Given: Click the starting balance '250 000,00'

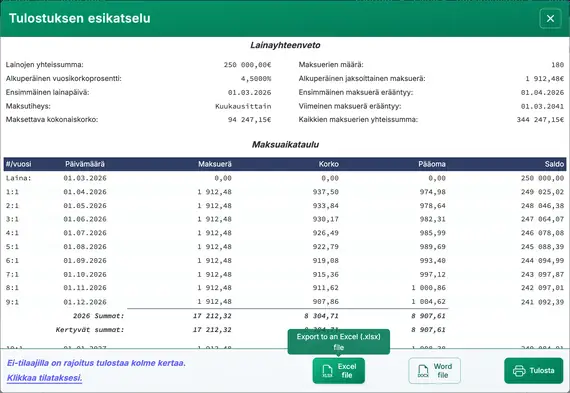Looking at the screenshot, I should coord(542,178).
